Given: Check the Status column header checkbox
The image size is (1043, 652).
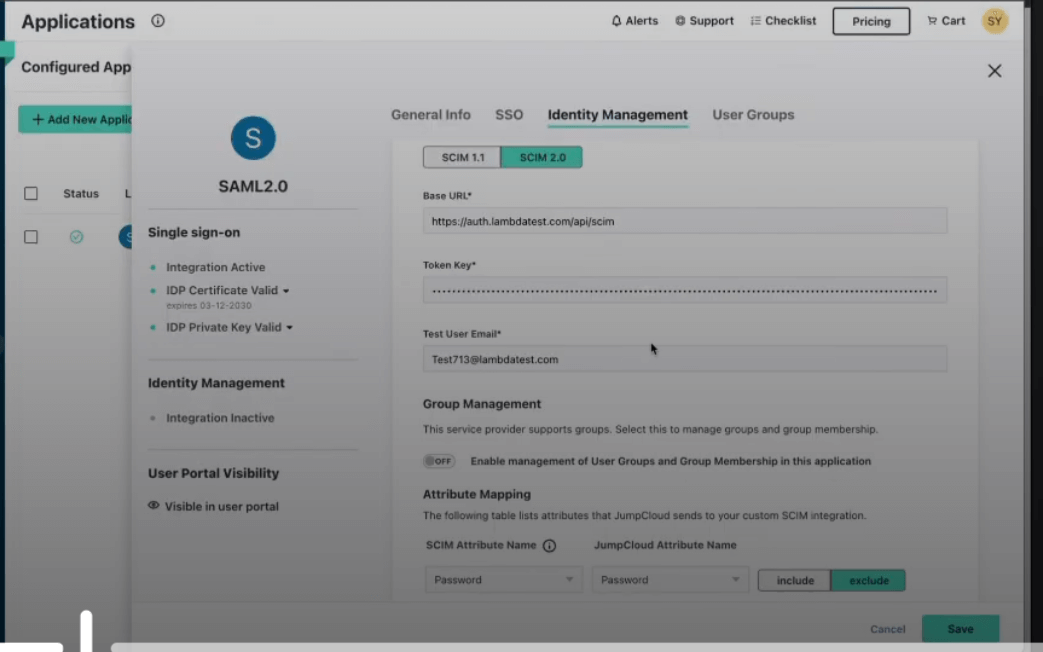Looking at the screenshot, I should [30, 193].
